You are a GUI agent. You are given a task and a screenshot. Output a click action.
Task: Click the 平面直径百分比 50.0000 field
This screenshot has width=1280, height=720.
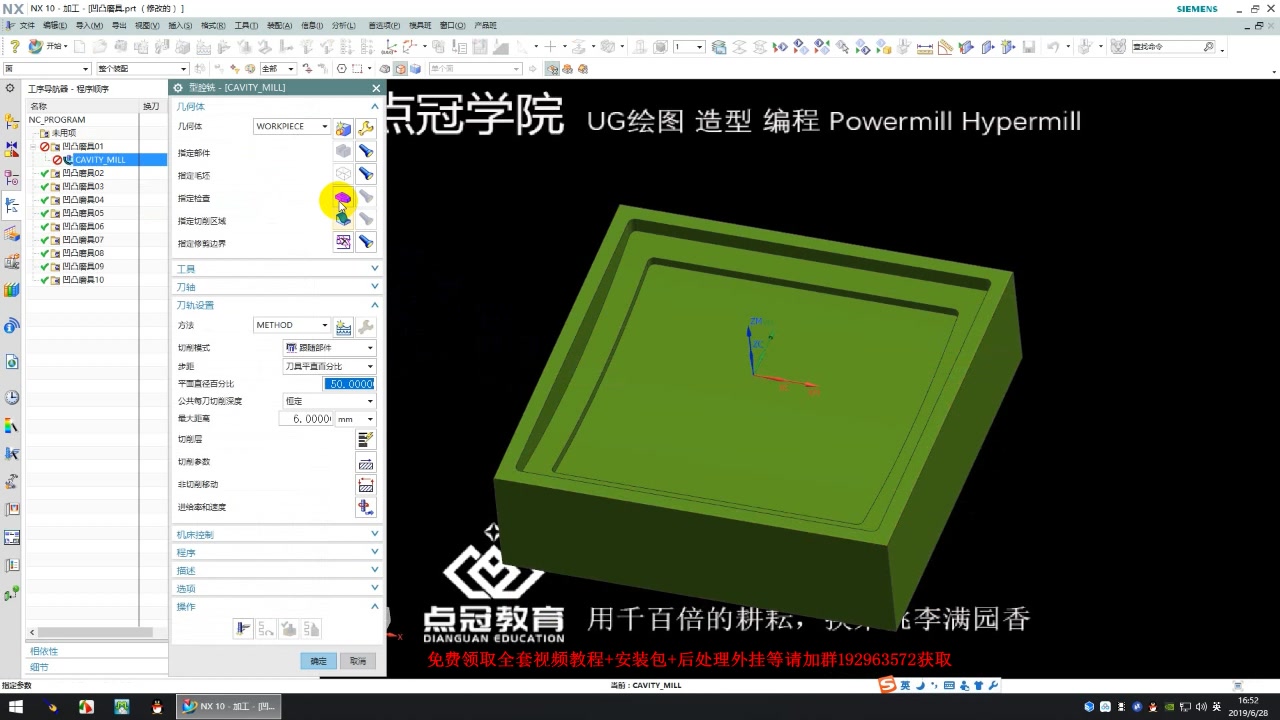pos(349,384)
